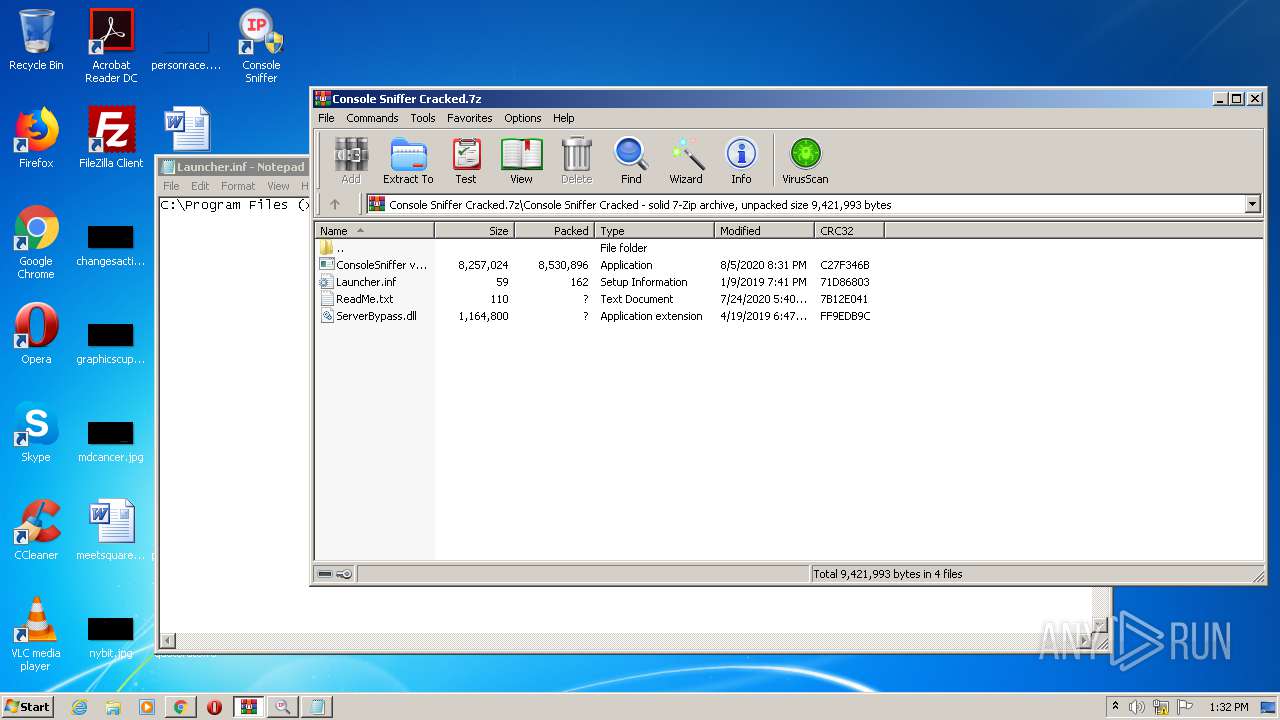The image size is (1280, 720).
Task: Open the WinRAR Help menu
Action: click(563, 118)
